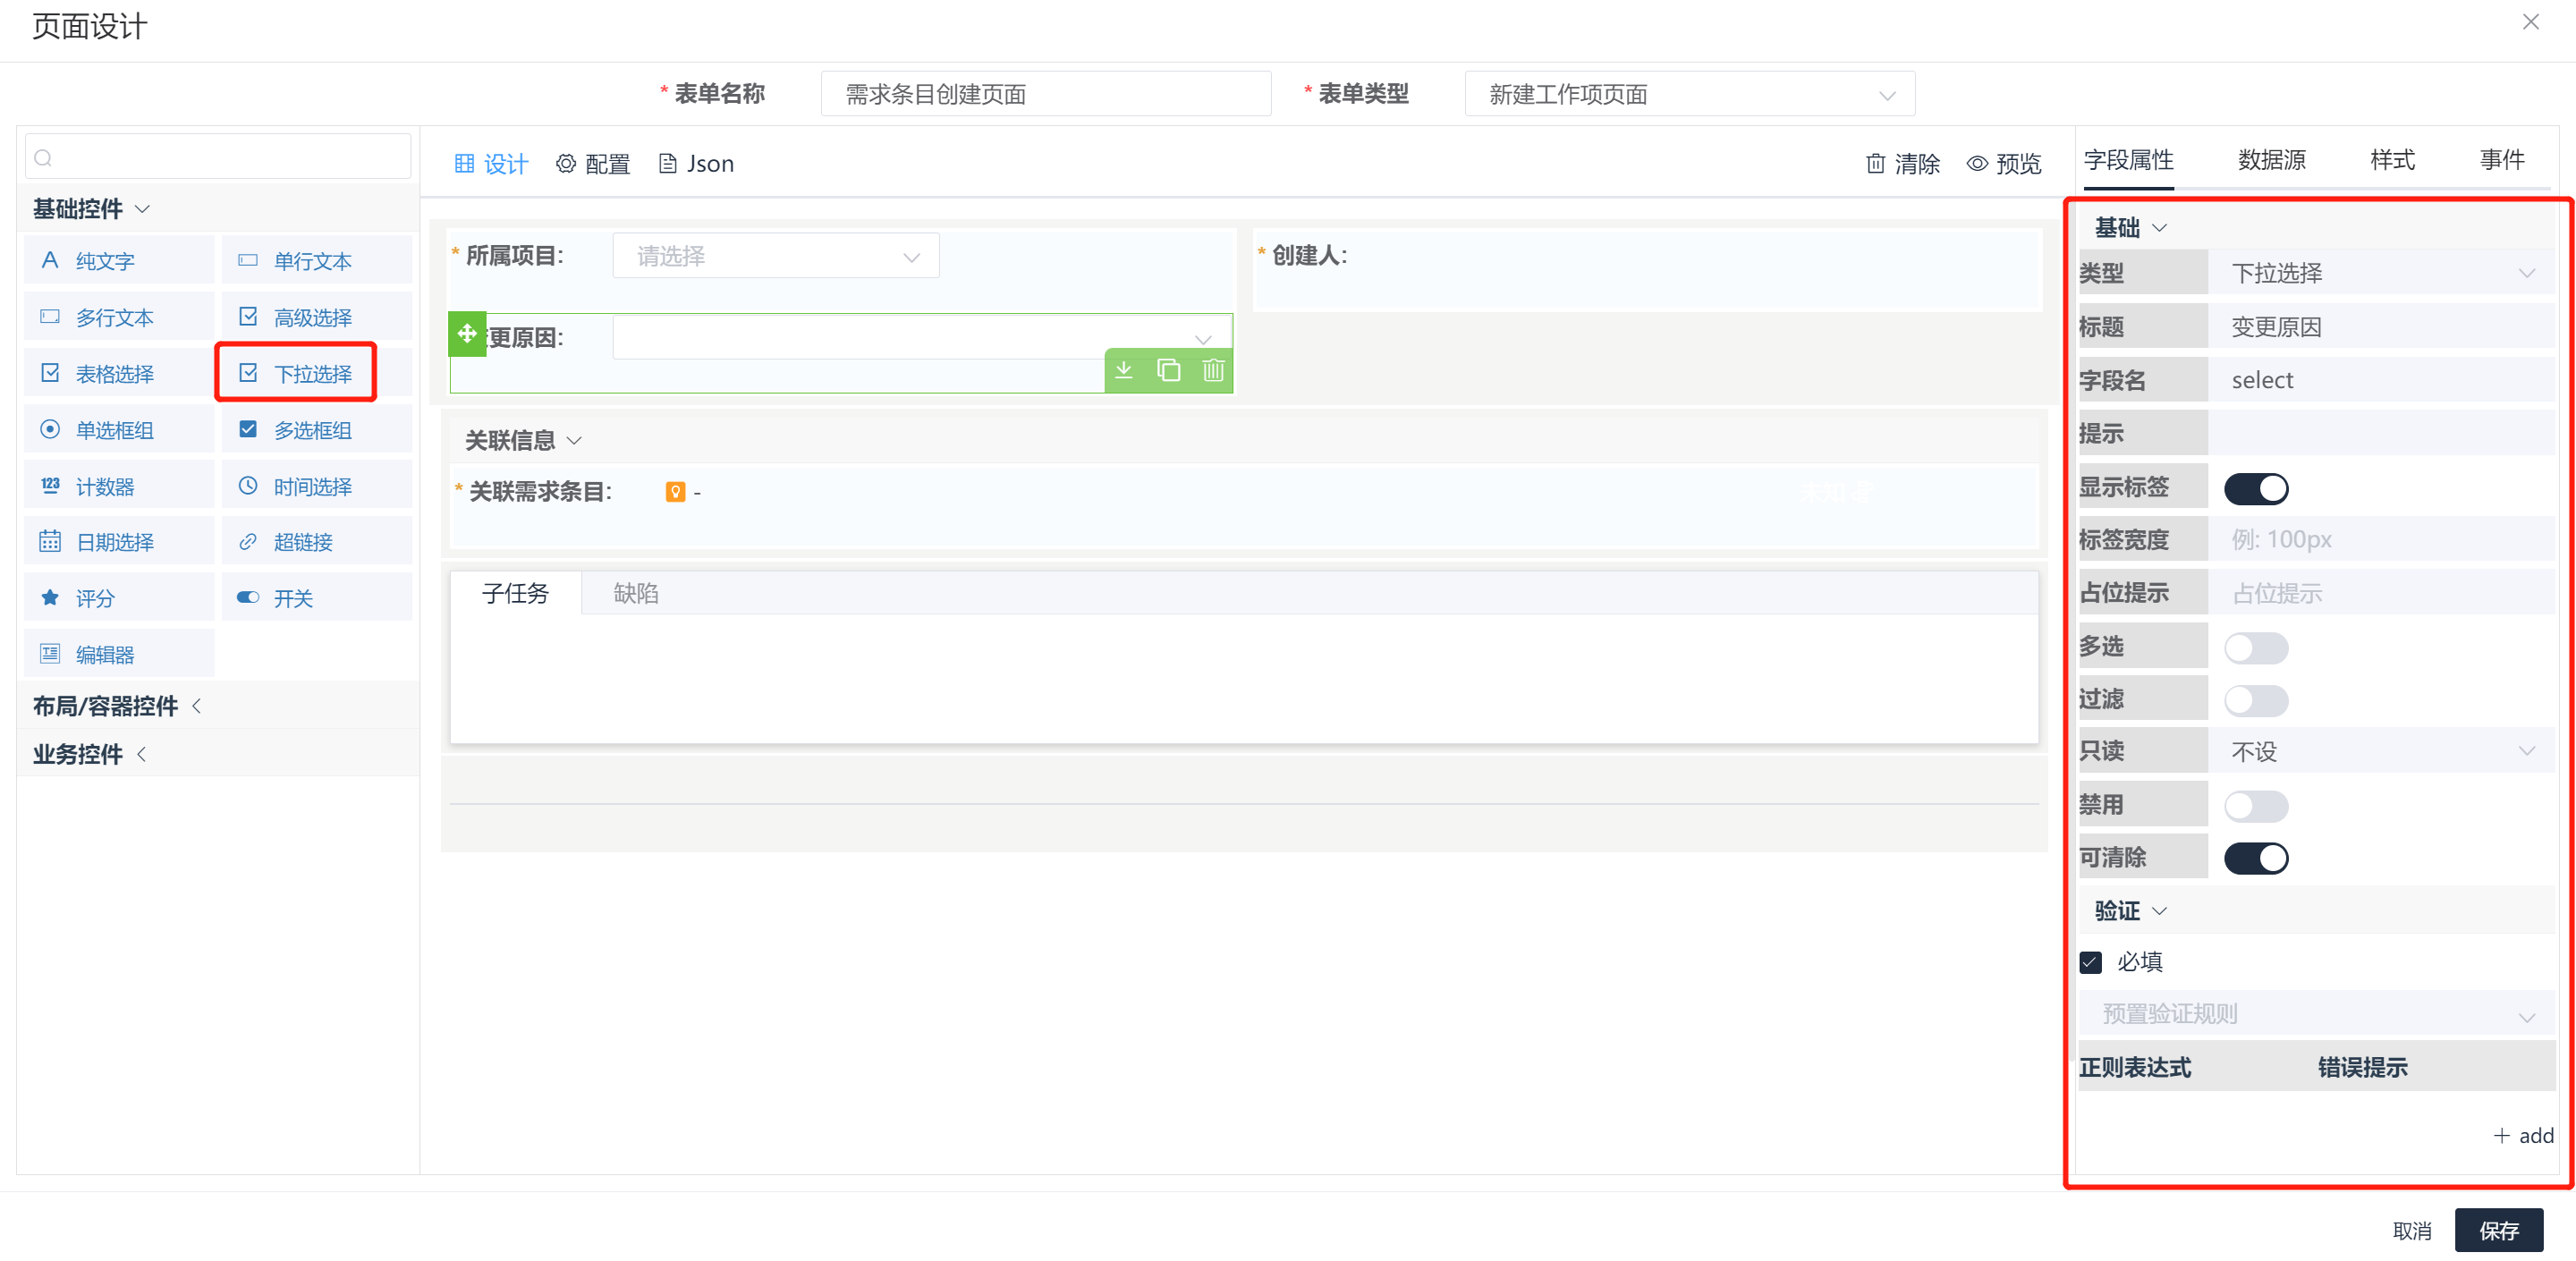The height and width of the screenshot is (1261, 2576).
Task: Open the 表单类型 dropdown
Action: [1688, 95]
